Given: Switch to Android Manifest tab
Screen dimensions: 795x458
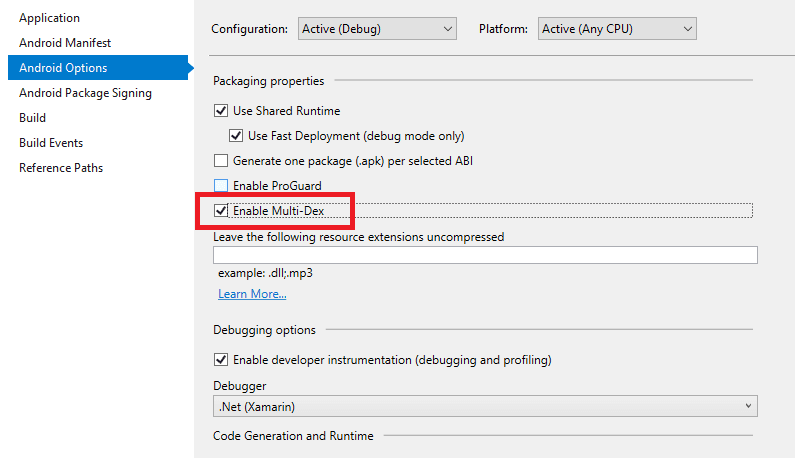Looking at the screenshot, I should coord(65,43).
